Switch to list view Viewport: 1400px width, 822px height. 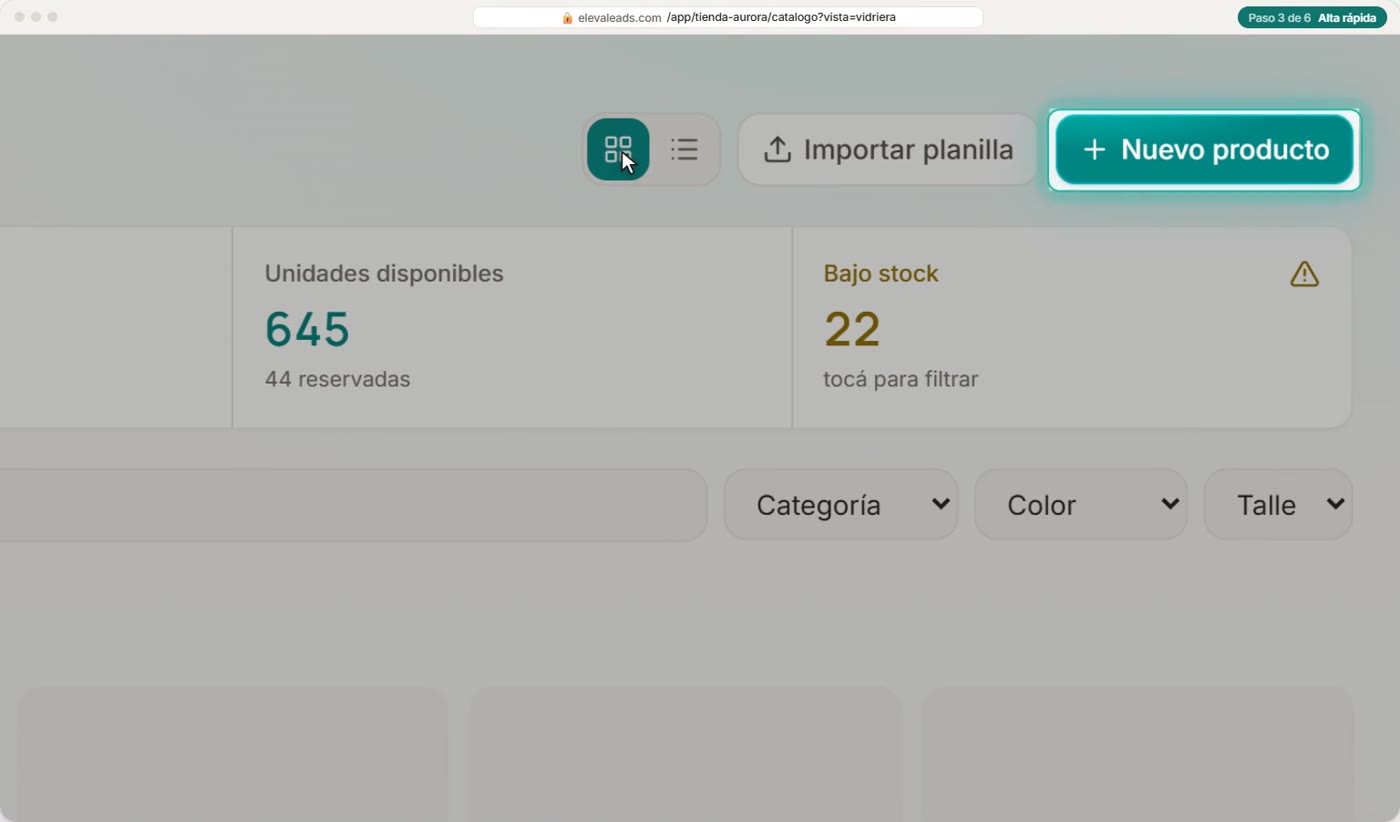click(684, 149)
